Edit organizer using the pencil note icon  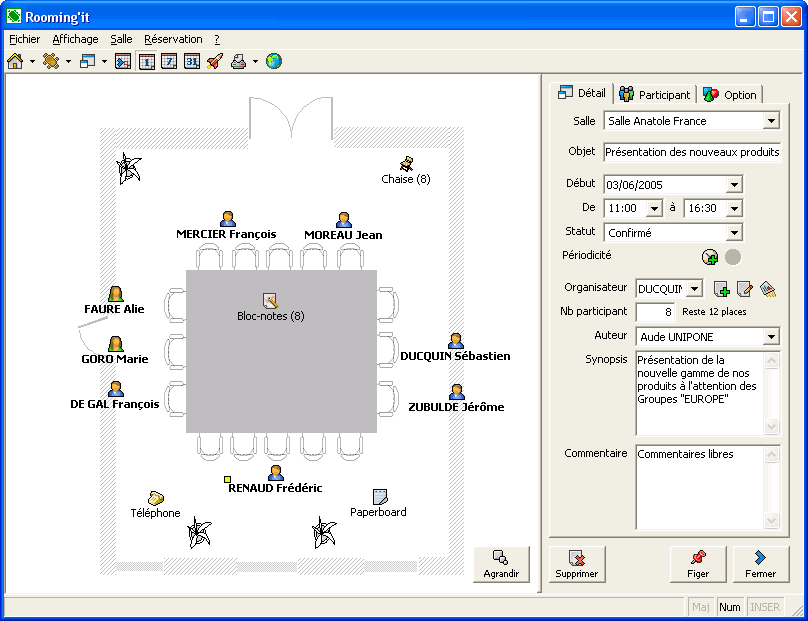click(744, 289)
